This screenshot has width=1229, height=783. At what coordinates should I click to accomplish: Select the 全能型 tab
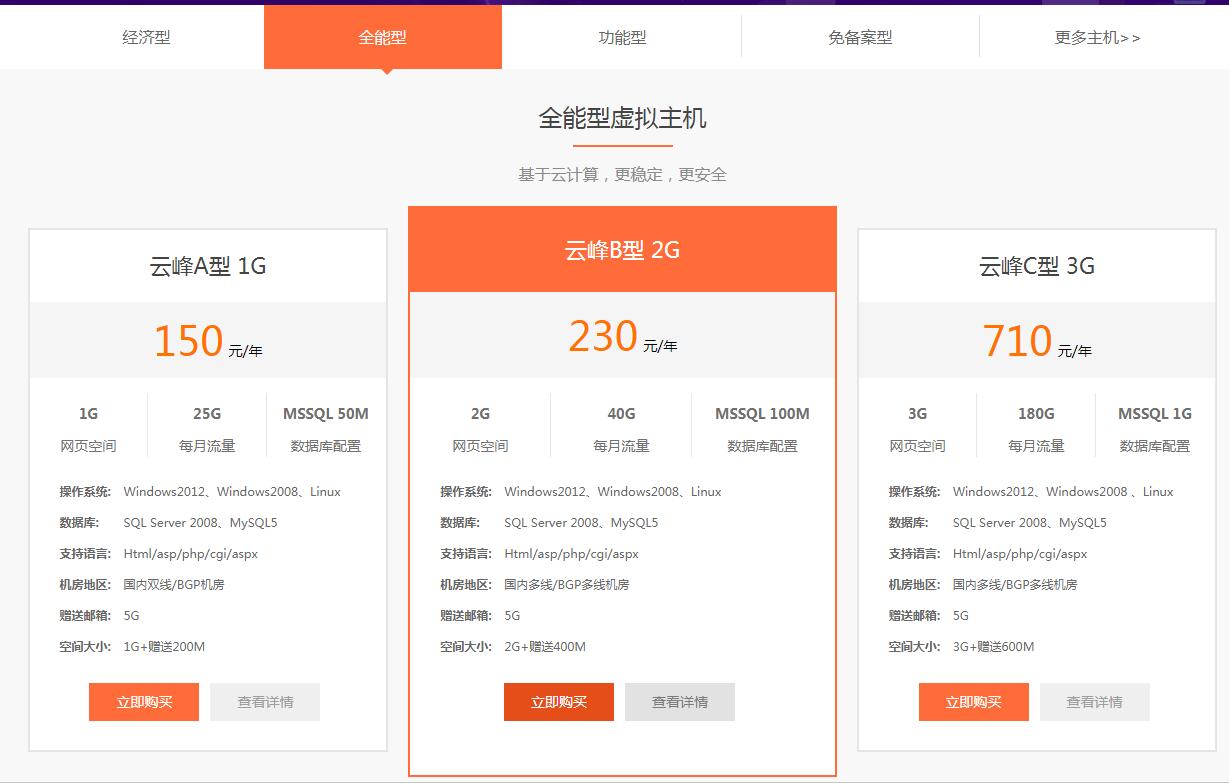pyautogui.click(x=383, y=37)
